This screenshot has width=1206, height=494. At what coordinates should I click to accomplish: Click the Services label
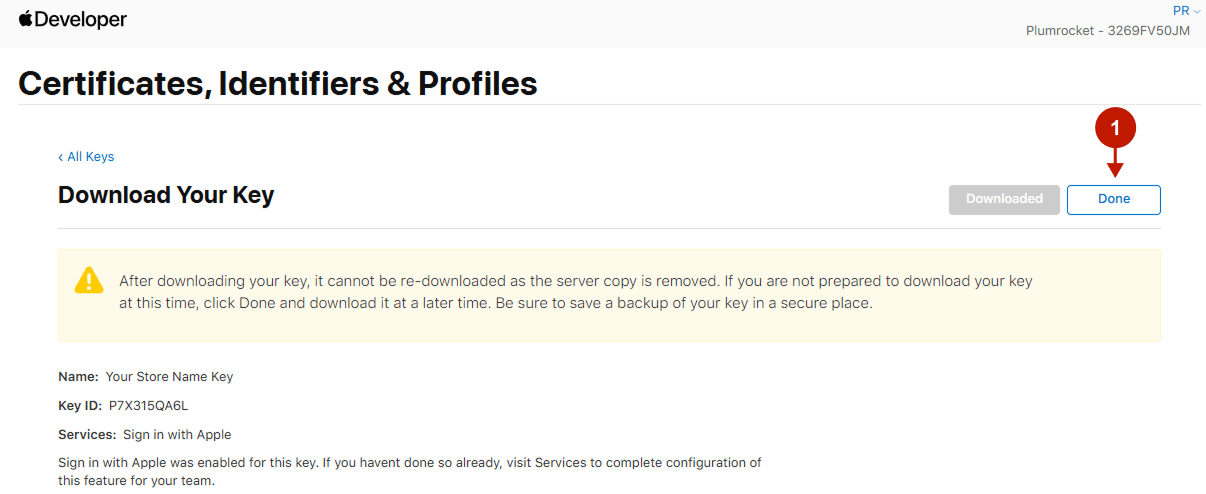click(x=87, y=435)
